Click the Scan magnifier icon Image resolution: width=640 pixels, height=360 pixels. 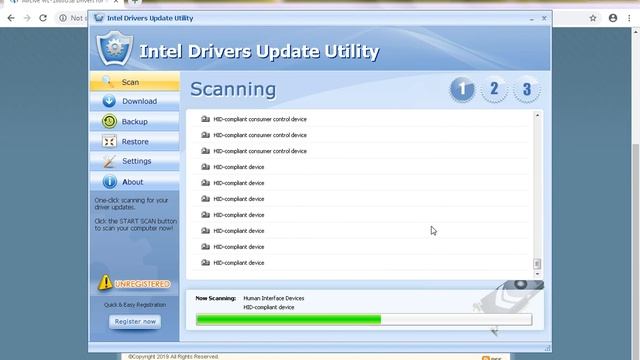point(108,81)
